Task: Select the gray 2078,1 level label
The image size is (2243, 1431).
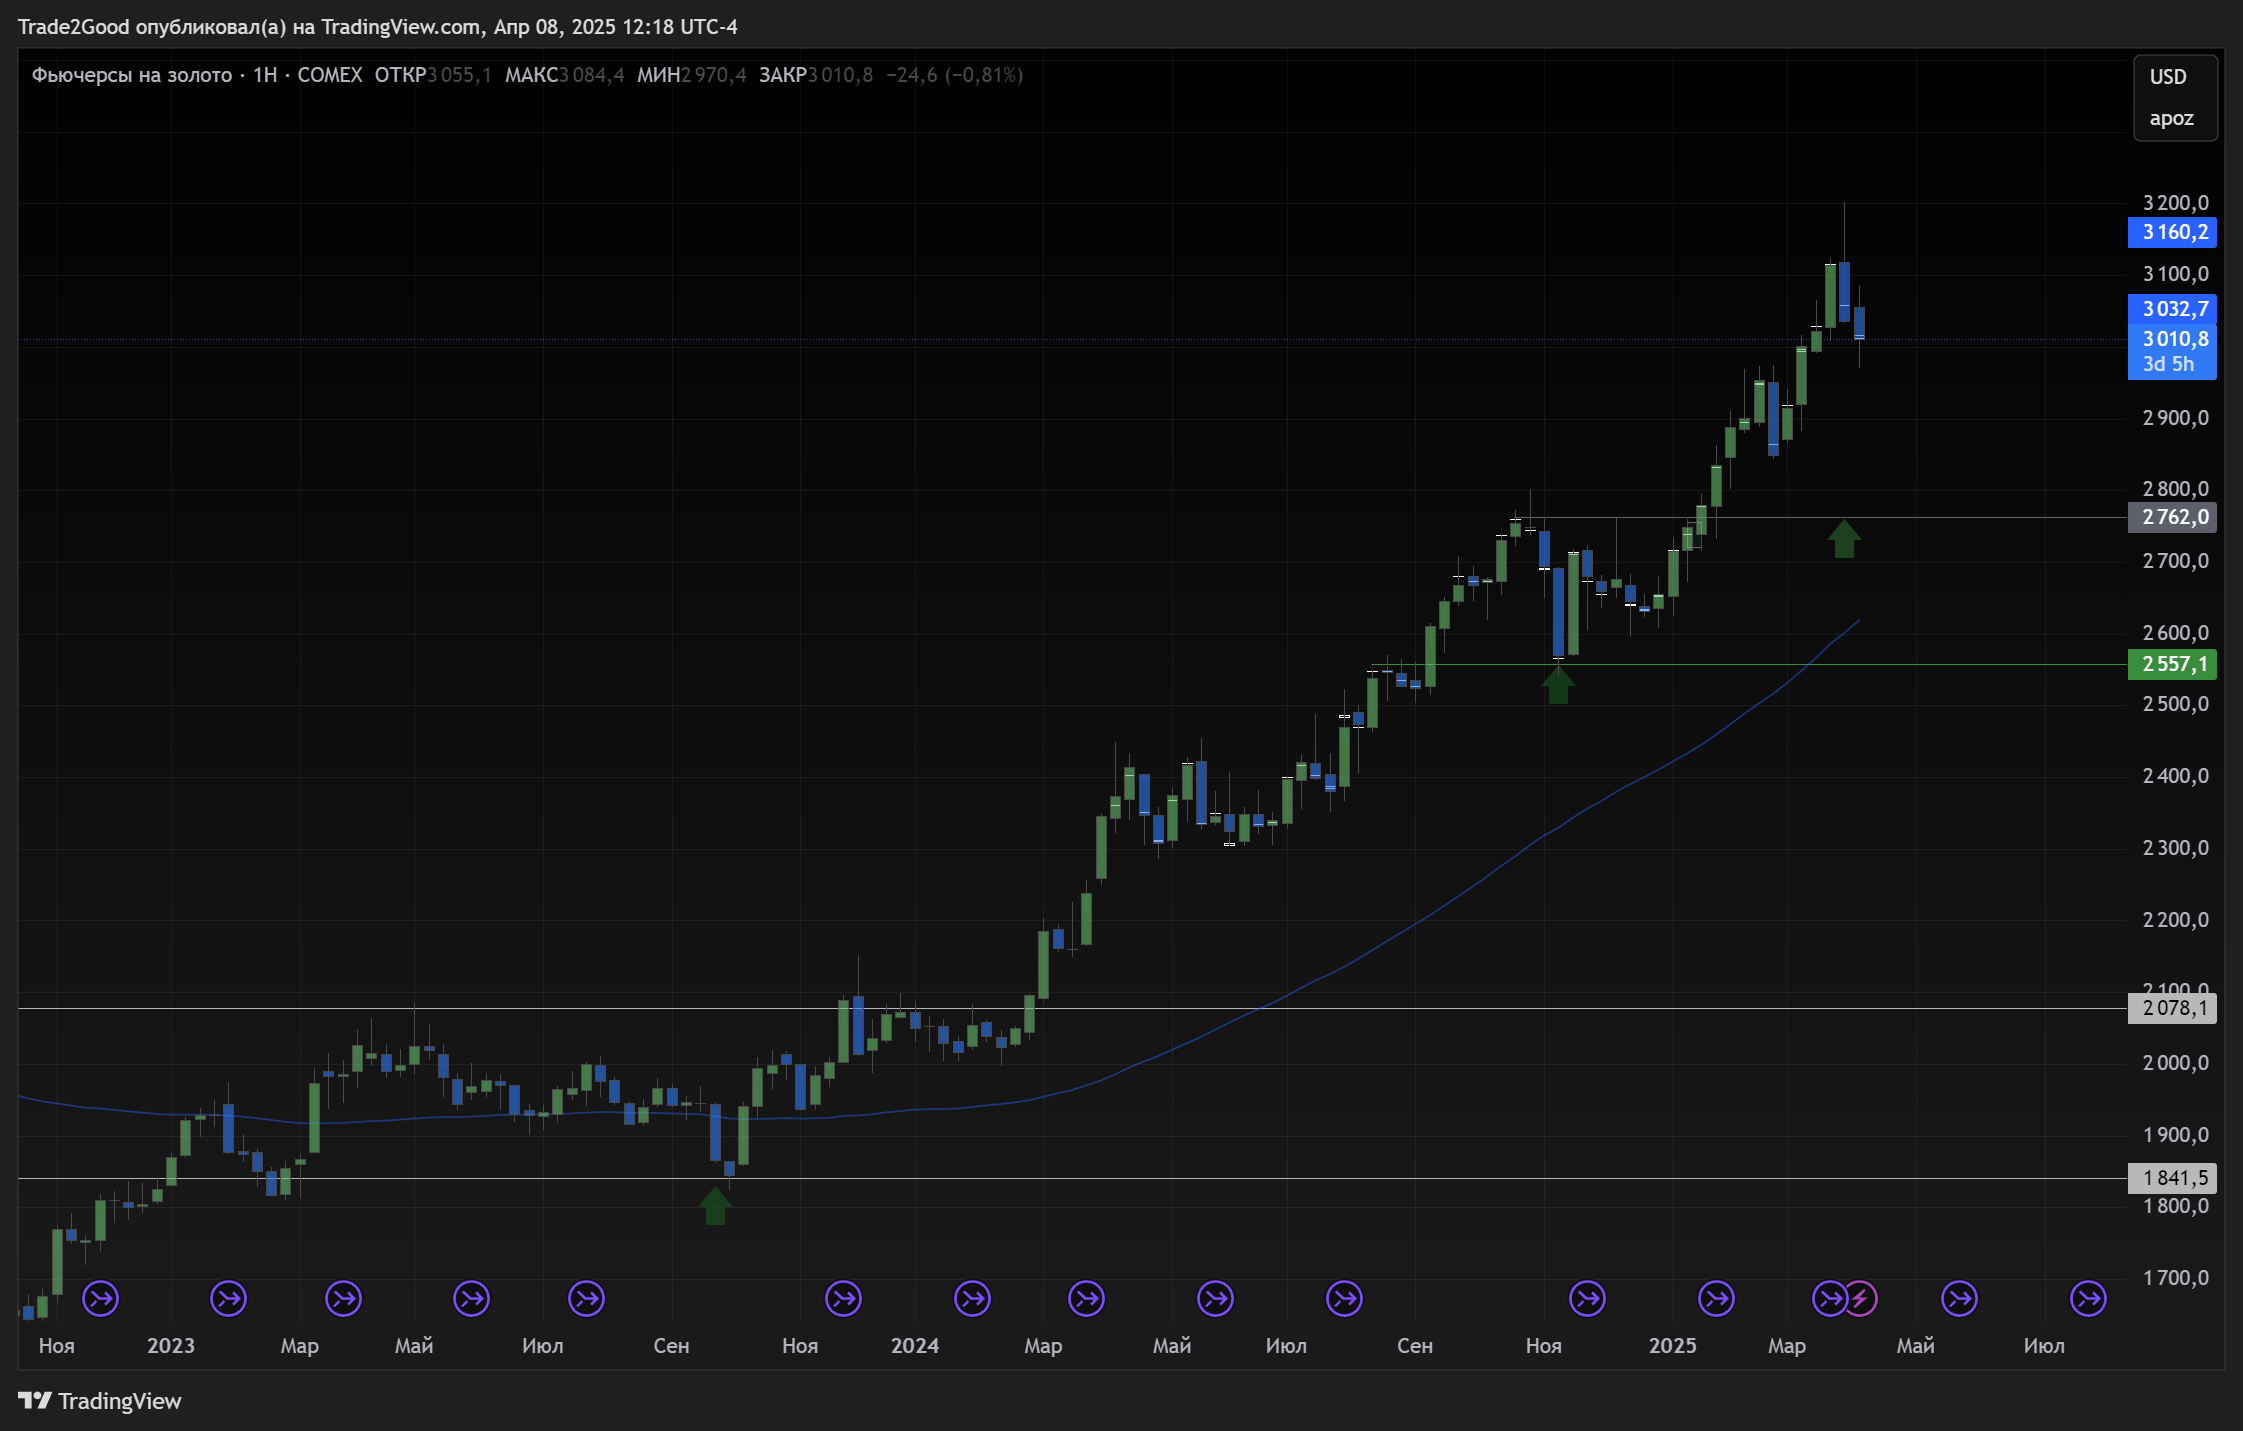Action: point(2172,1008)
